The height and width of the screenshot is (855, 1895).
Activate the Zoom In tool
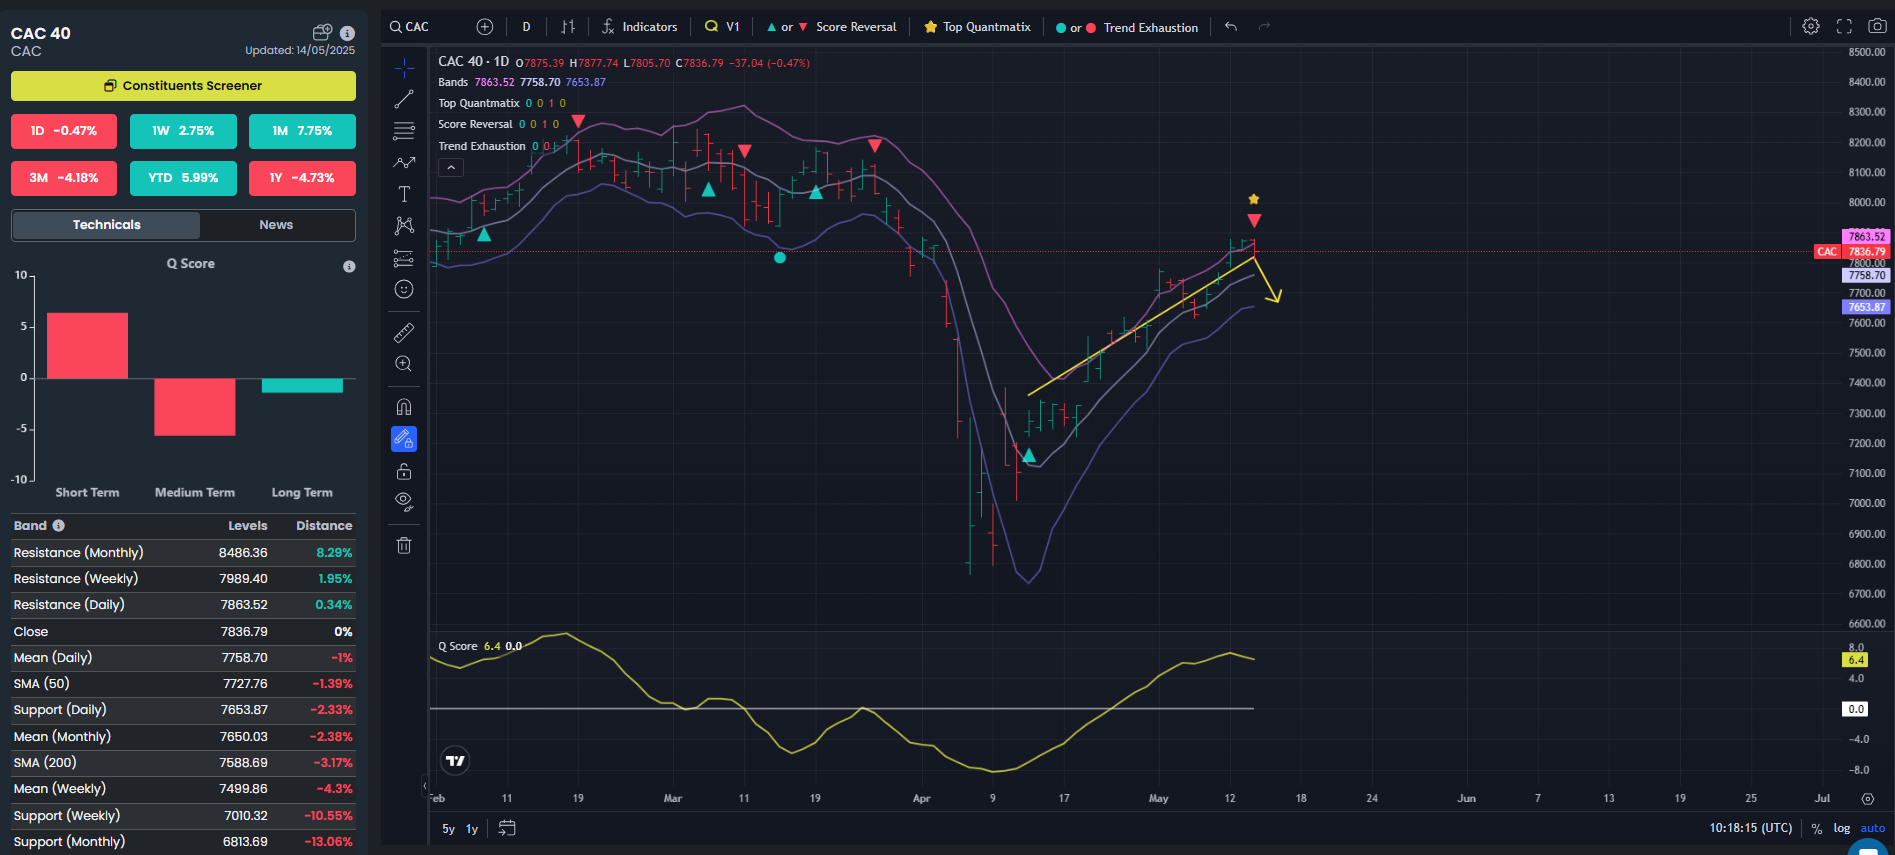[404, 364]
